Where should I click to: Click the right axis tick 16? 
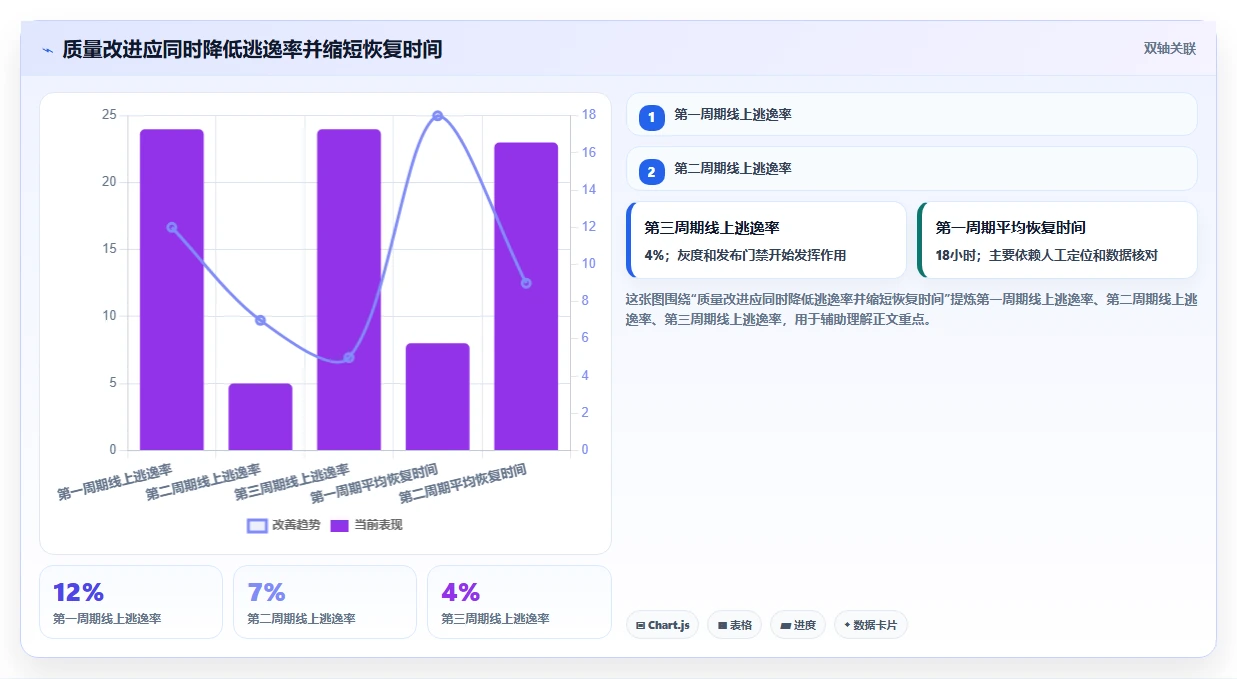589,152
